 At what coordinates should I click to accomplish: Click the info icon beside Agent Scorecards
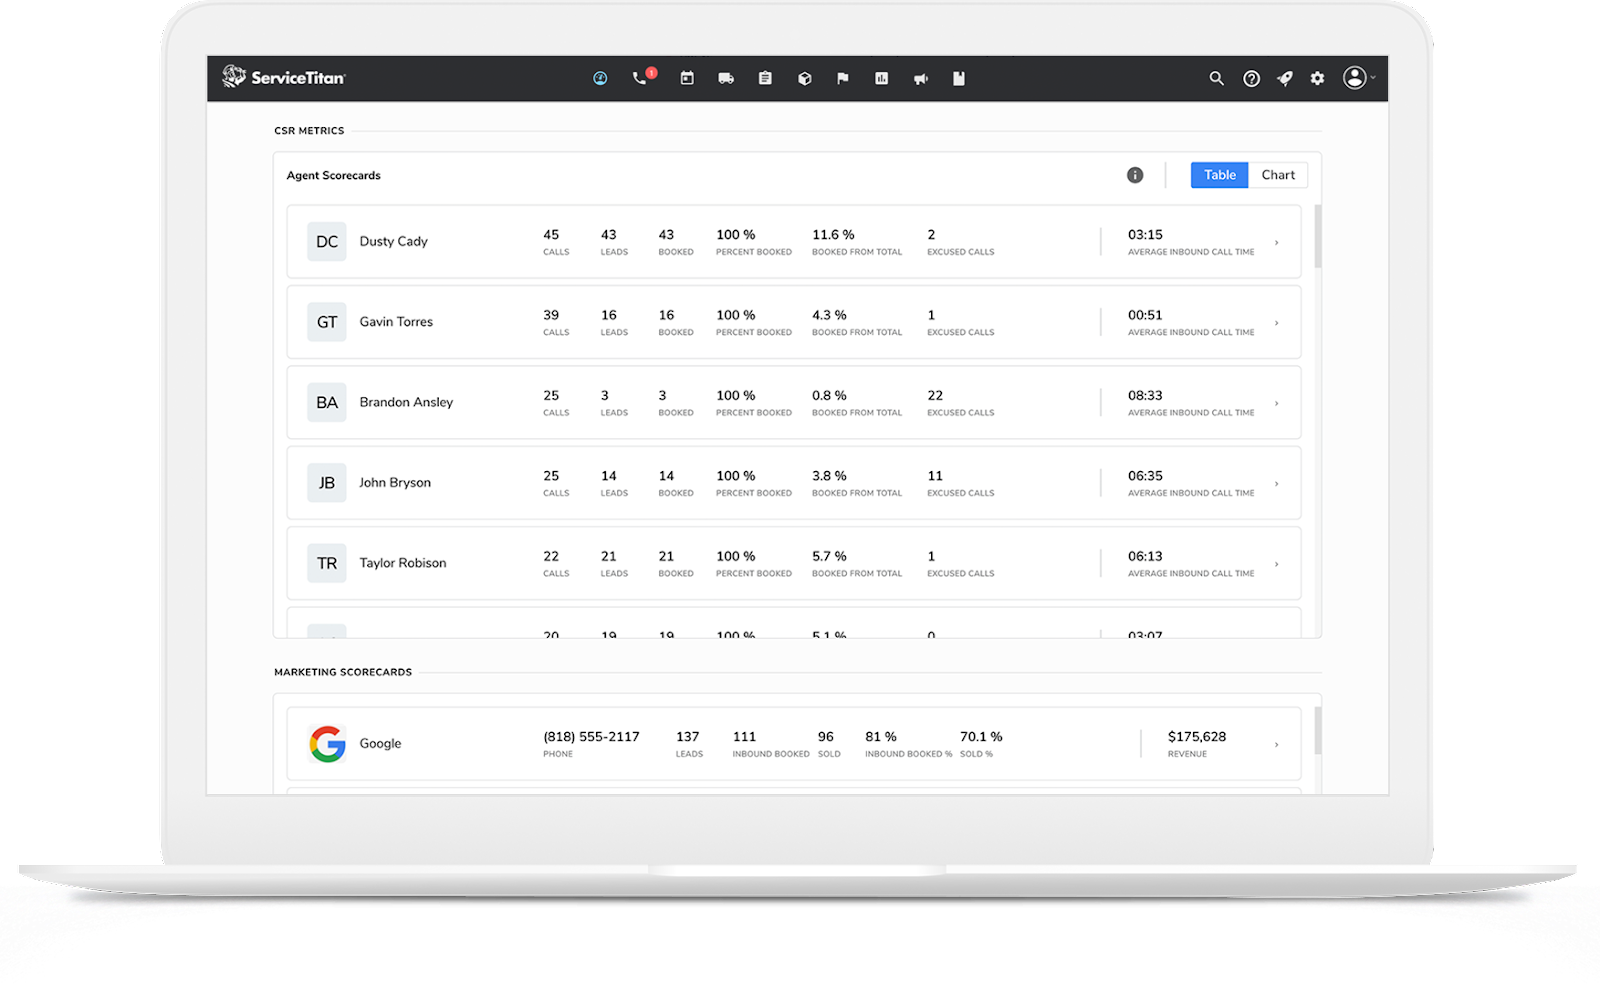pyautogui.click(x=1135, y=174)
